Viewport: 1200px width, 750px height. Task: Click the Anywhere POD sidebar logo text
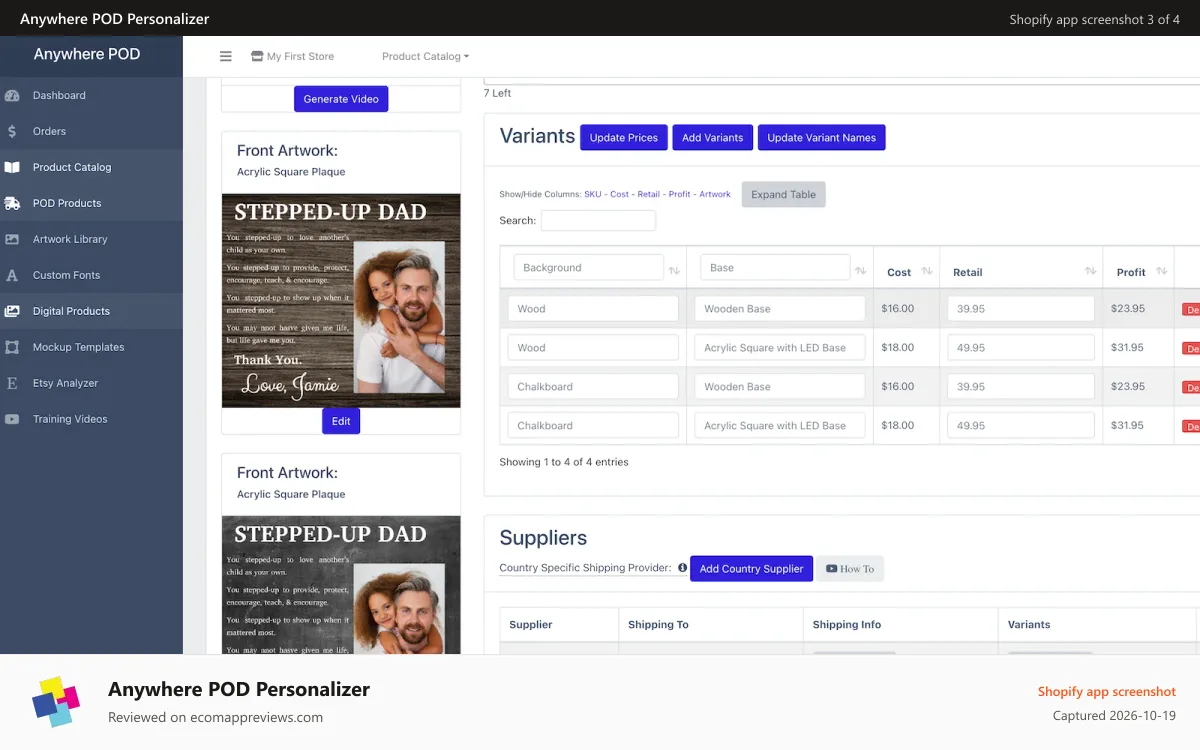coord(87,54)
